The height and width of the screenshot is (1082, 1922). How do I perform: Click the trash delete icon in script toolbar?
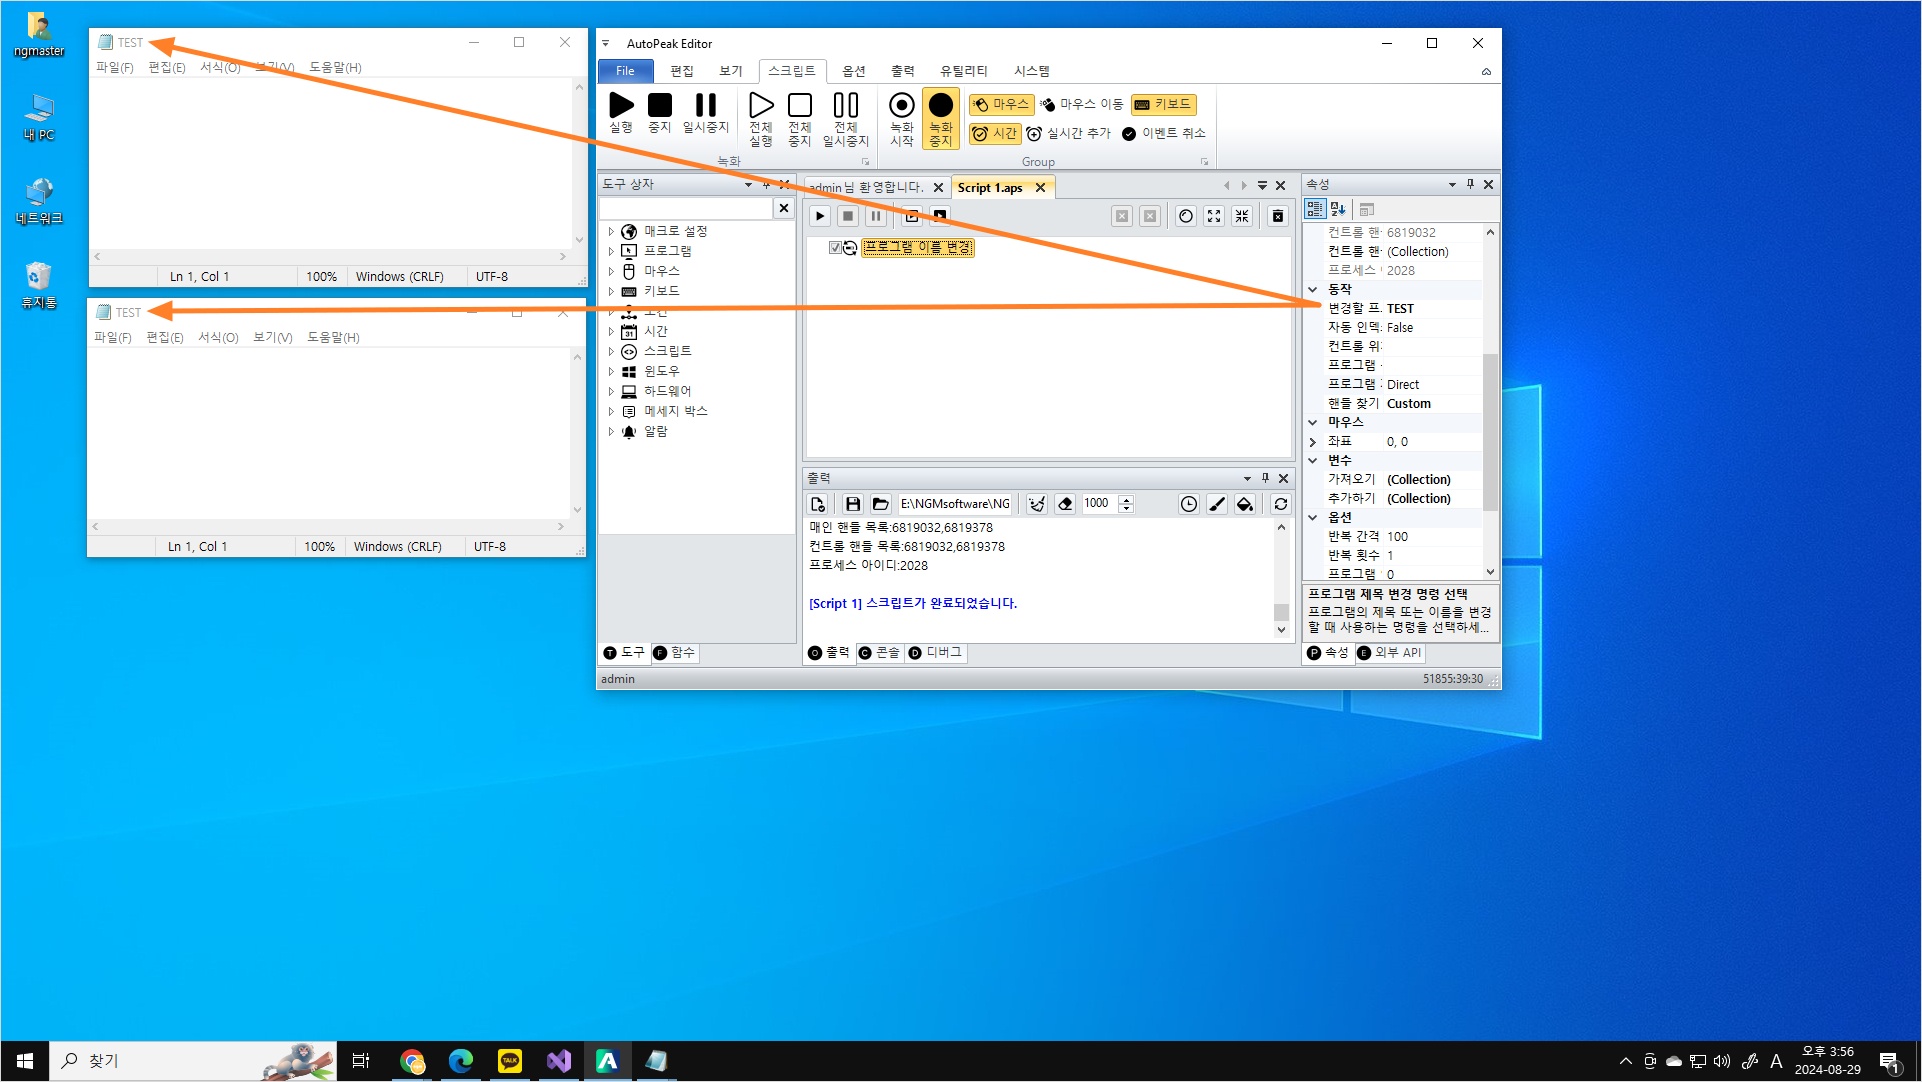click(x=1277, y=216)
